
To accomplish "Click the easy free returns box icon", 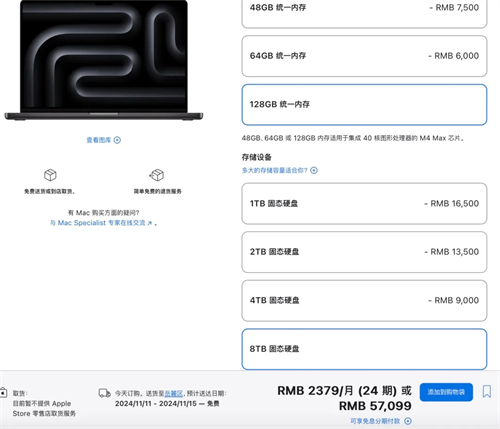I will coord(157,175).
